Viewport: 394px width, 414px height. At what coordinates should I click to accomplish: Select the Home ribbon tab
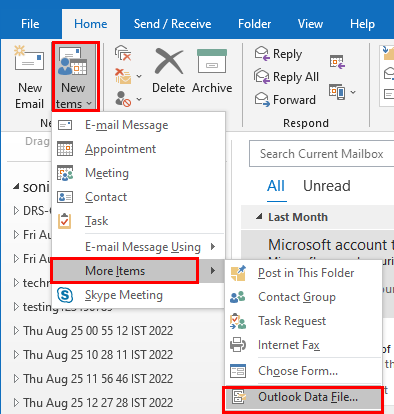click(91, 24)
